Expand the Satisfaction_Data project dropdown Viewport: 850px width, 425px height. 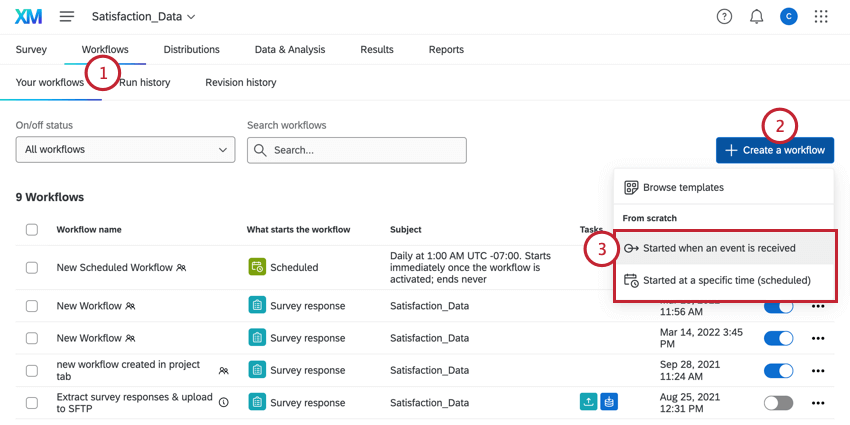[143, 17]
